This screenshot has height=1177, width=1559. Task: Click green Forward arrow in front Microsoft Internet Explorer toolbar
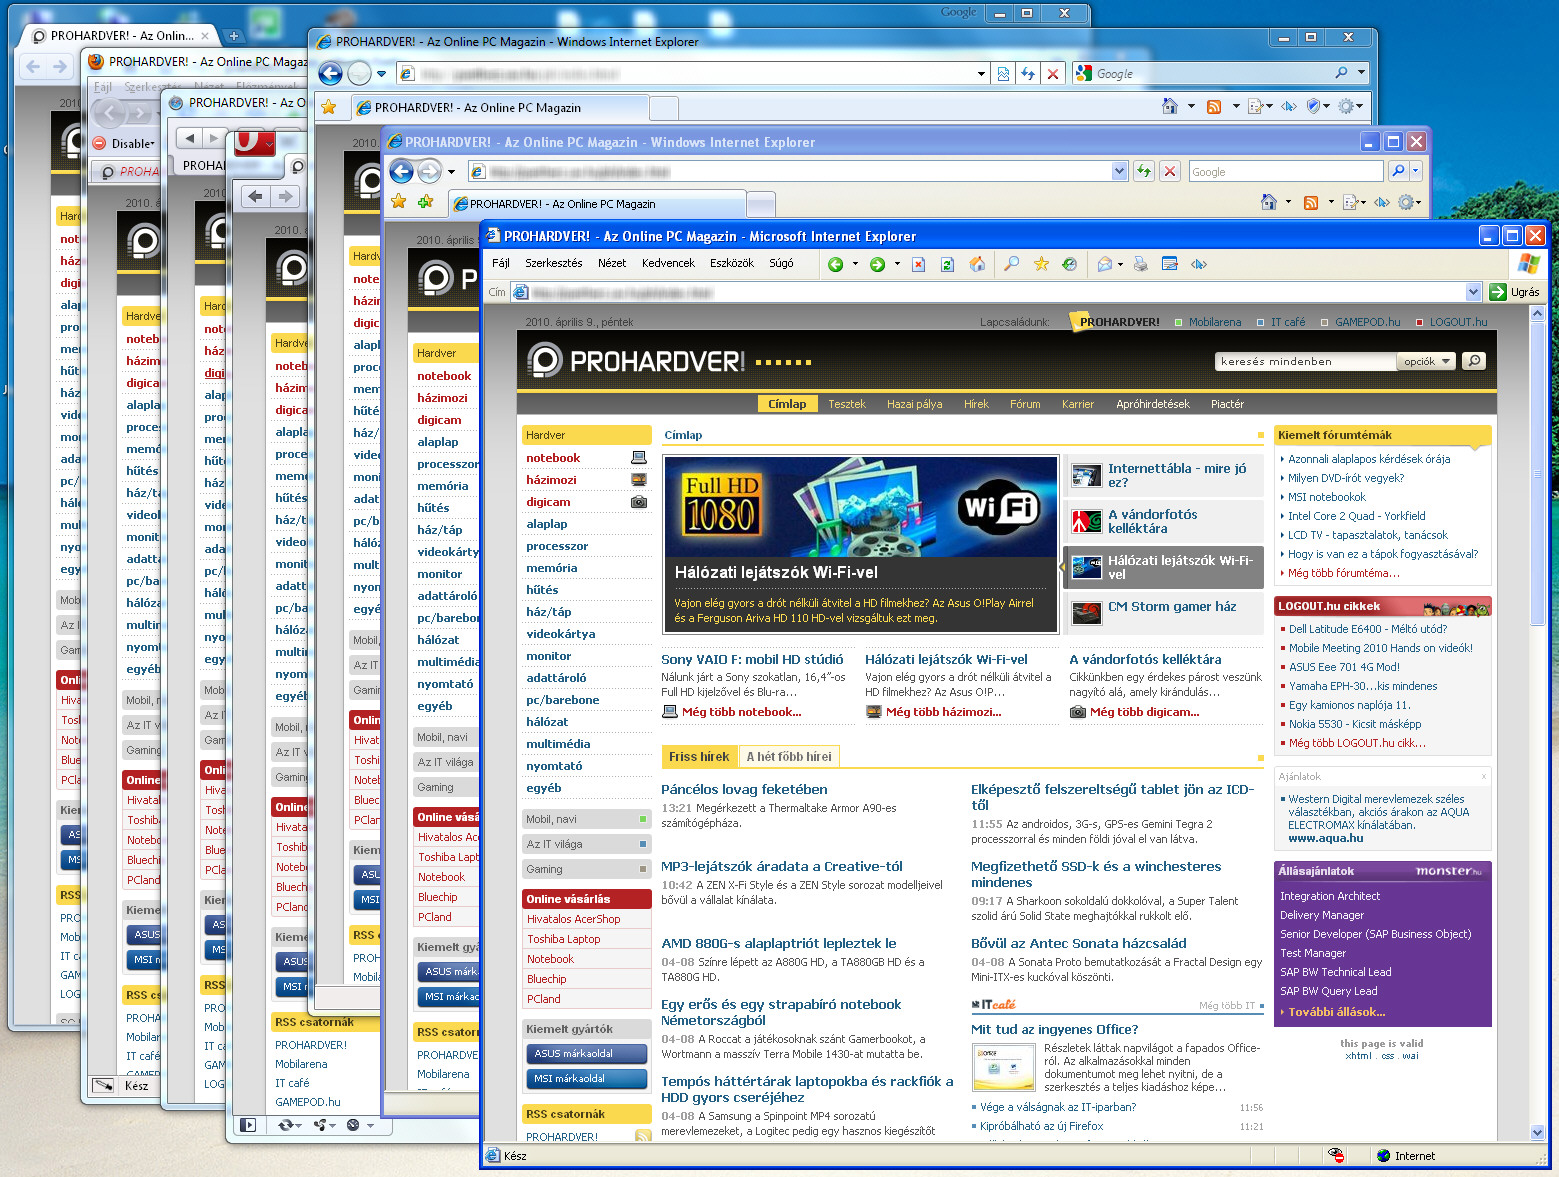[x=877, y=264]
